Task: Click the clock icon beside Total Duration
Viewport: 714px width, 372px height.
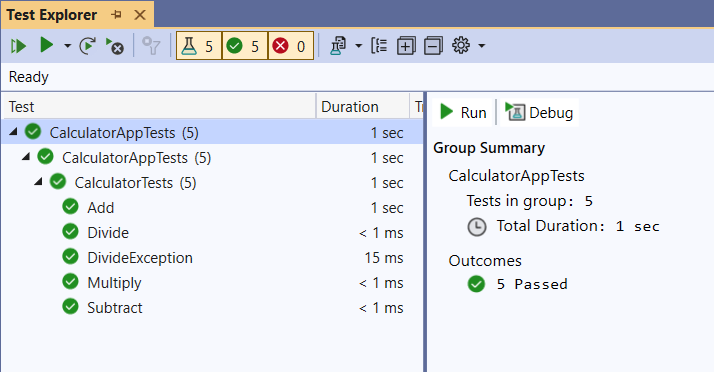Action: coord(477,227)
